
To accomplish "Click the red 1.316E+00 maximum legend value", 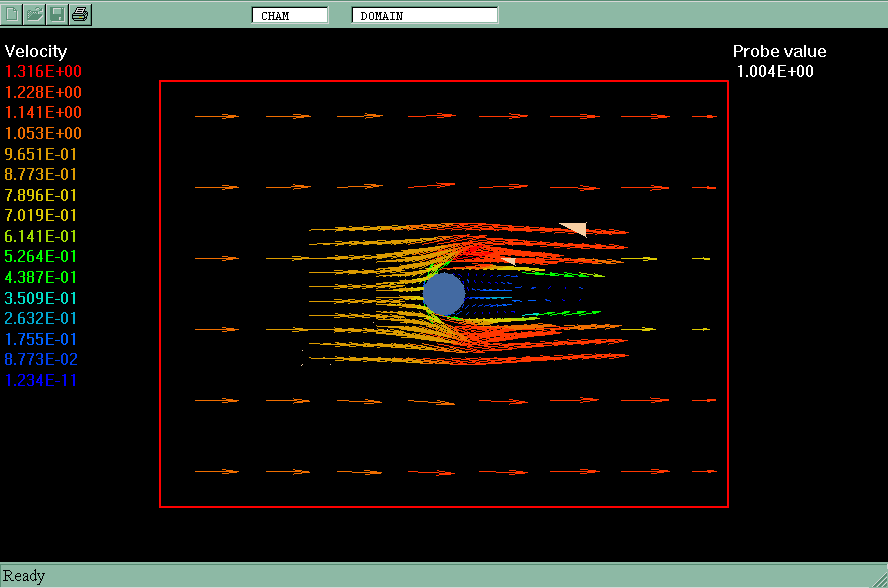I will pyautogui.click(x=44, y=72).
